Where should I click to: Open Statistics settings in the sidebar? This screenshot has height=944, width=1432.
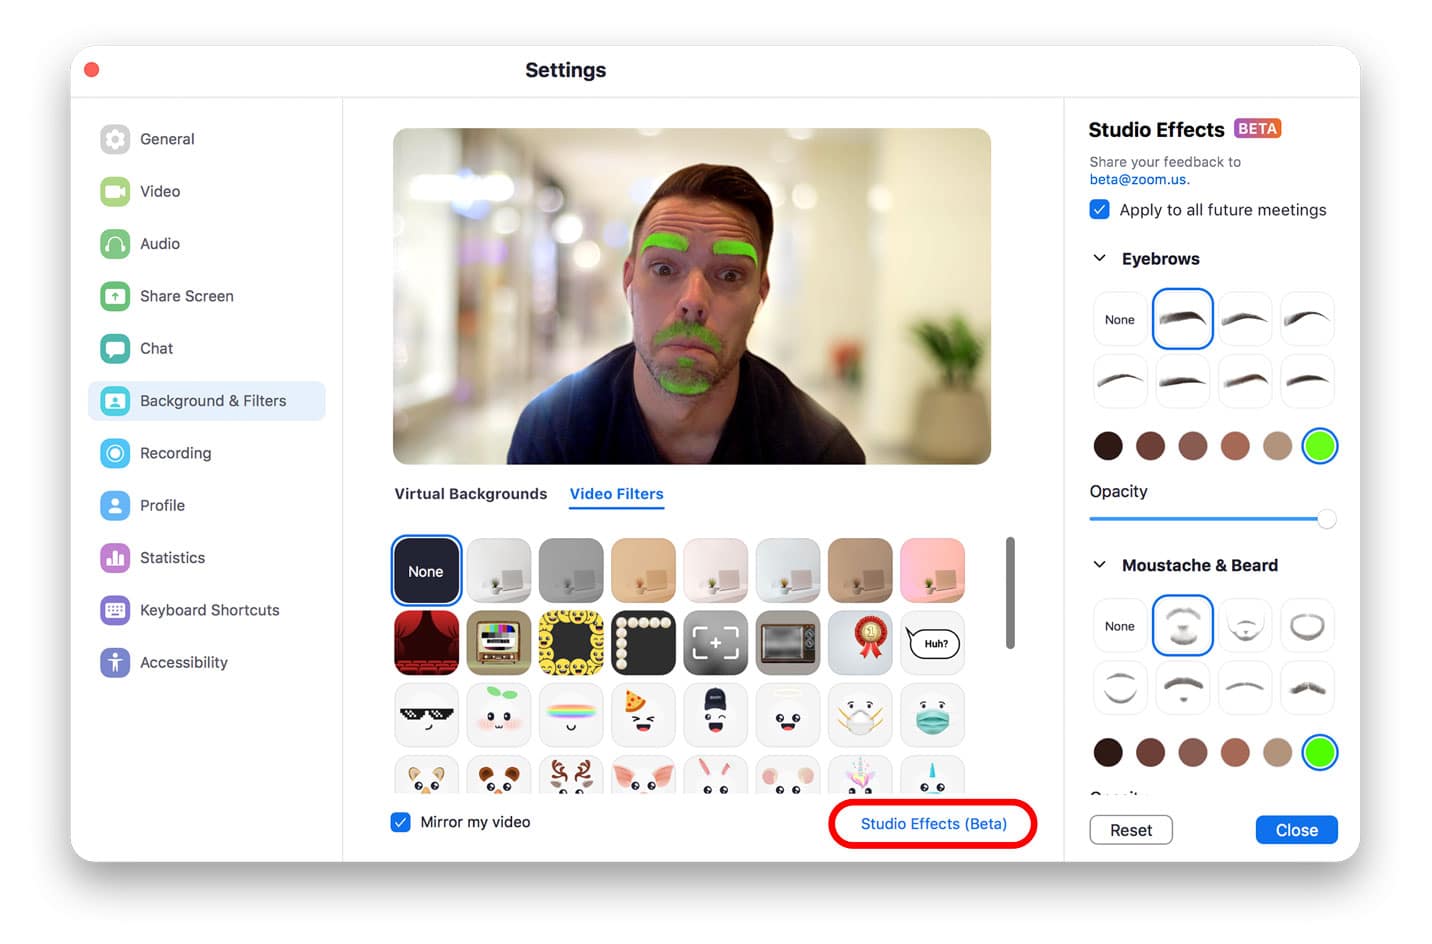[206, 558]
